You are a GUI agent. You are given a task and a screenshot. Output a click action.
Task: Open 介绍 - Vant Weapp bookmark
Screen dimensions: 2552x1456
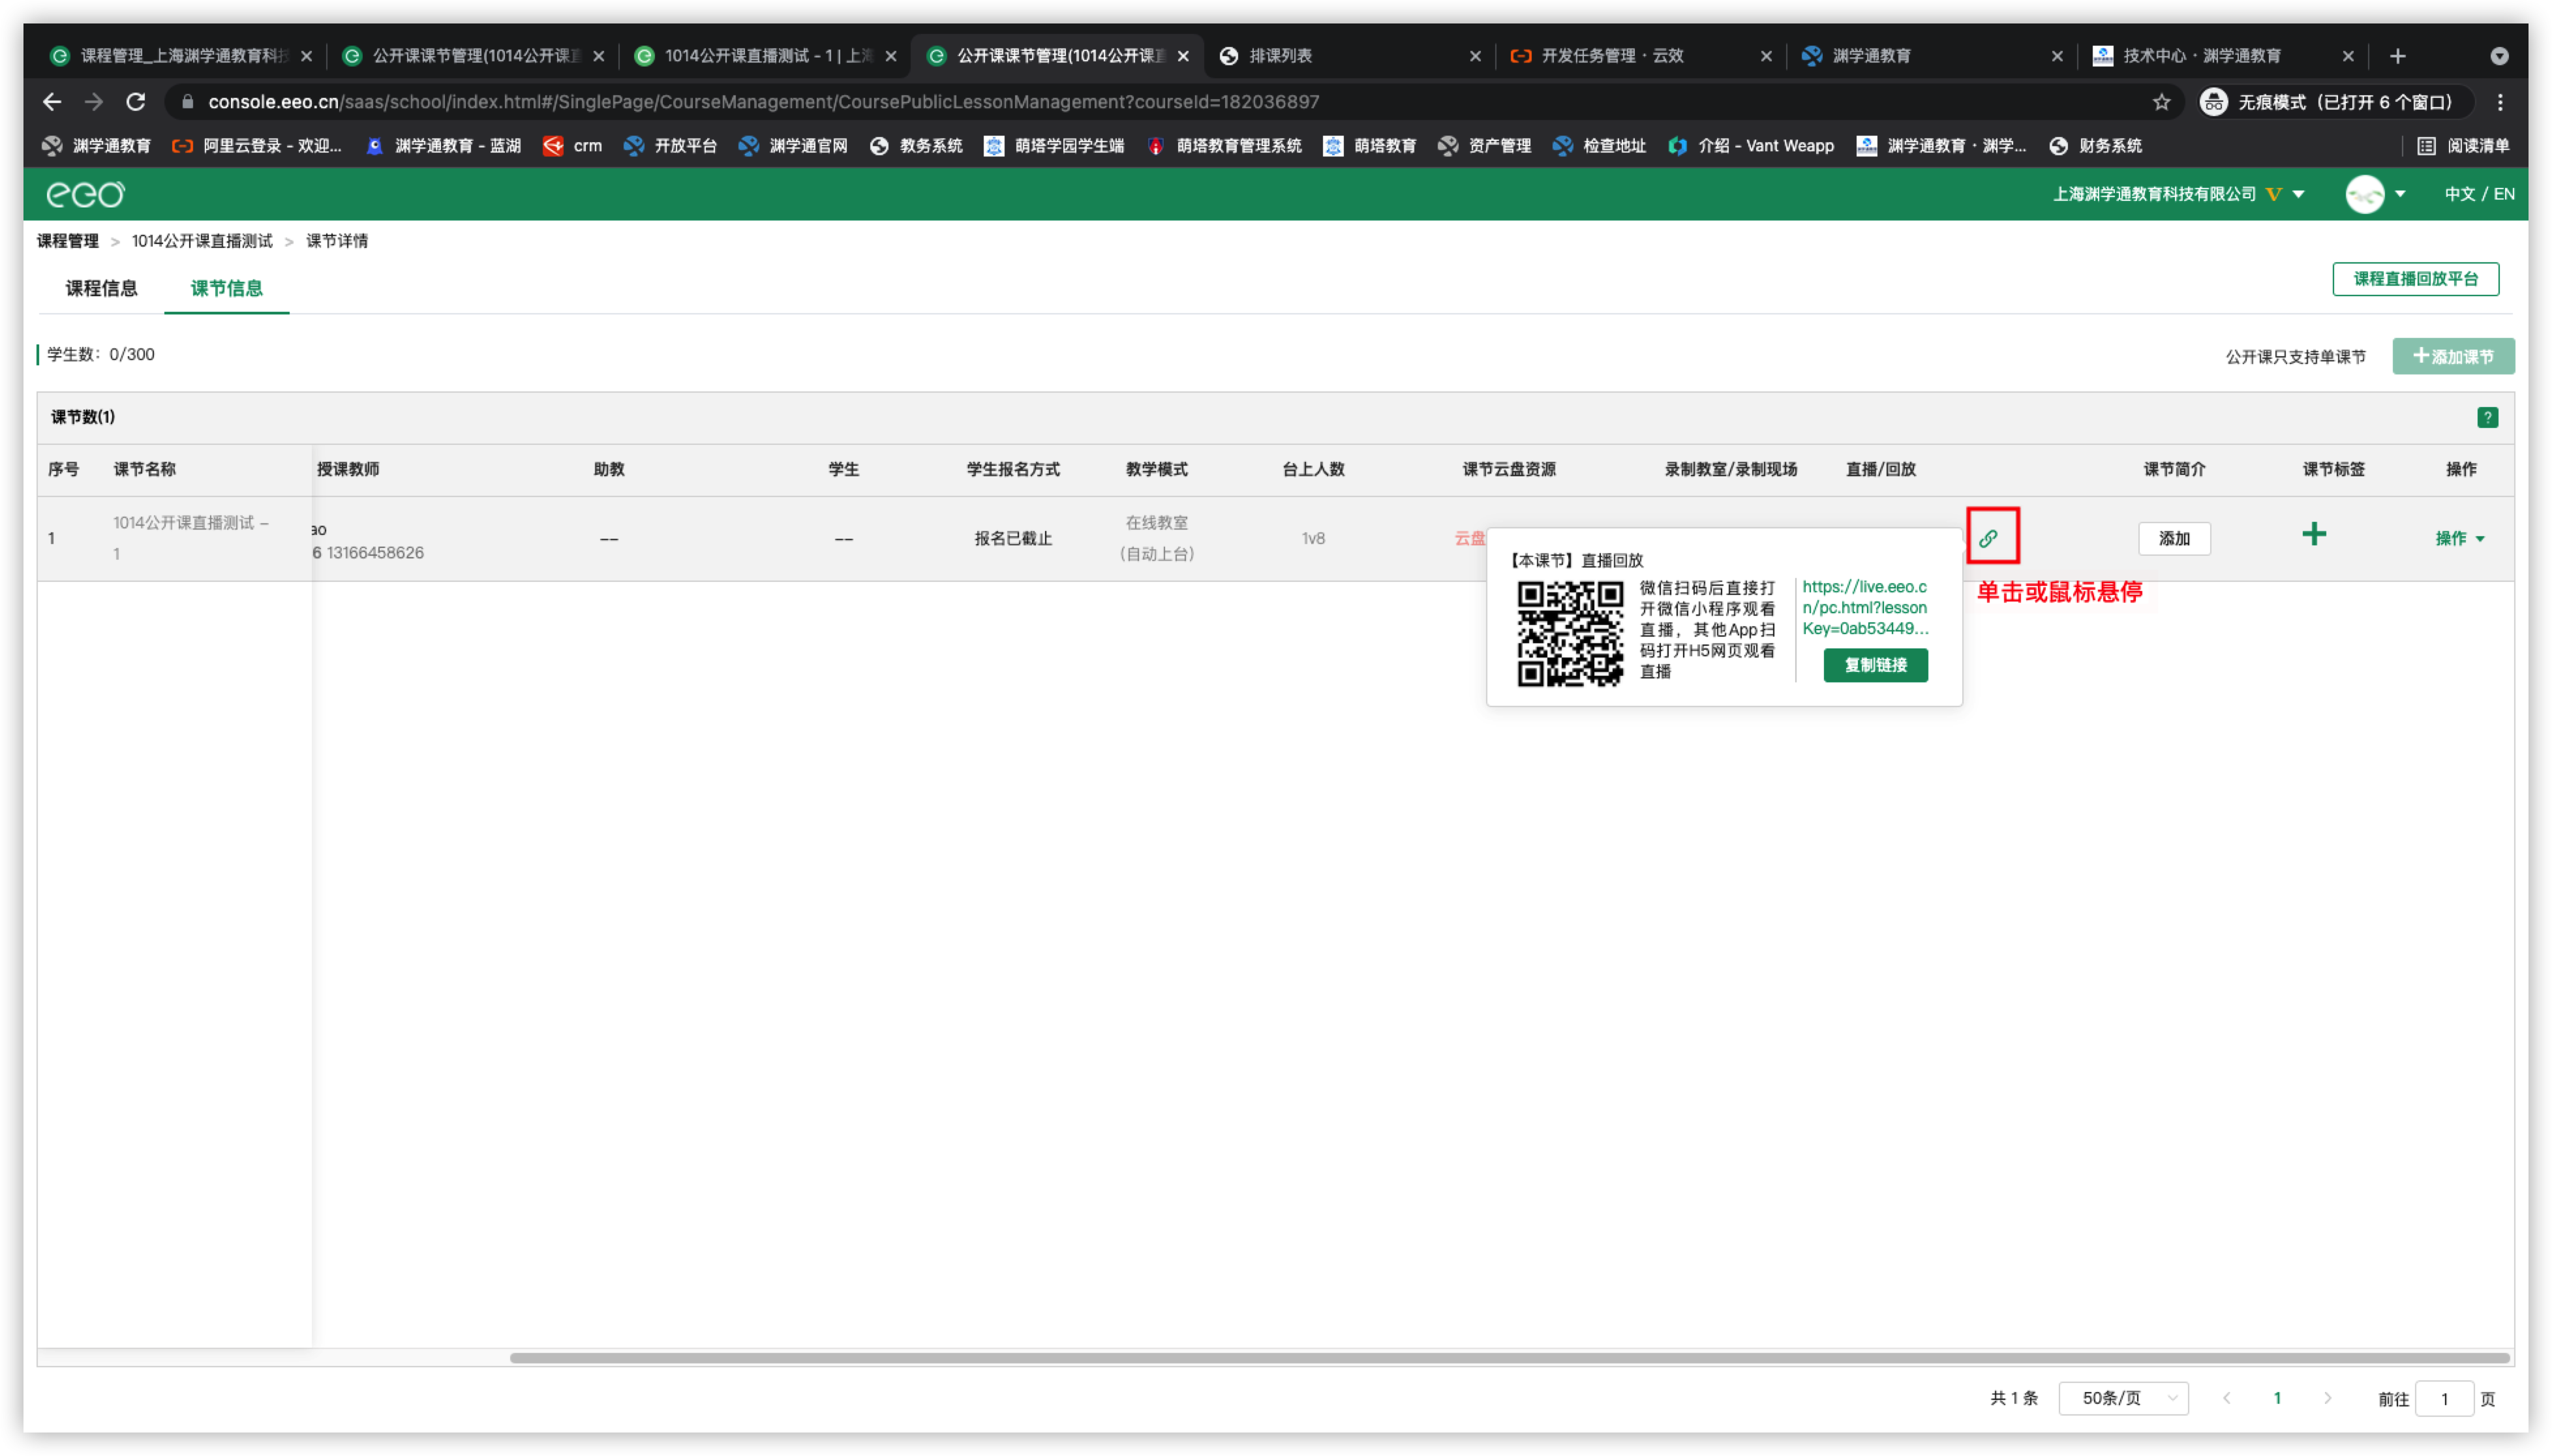pos(1751,146)
